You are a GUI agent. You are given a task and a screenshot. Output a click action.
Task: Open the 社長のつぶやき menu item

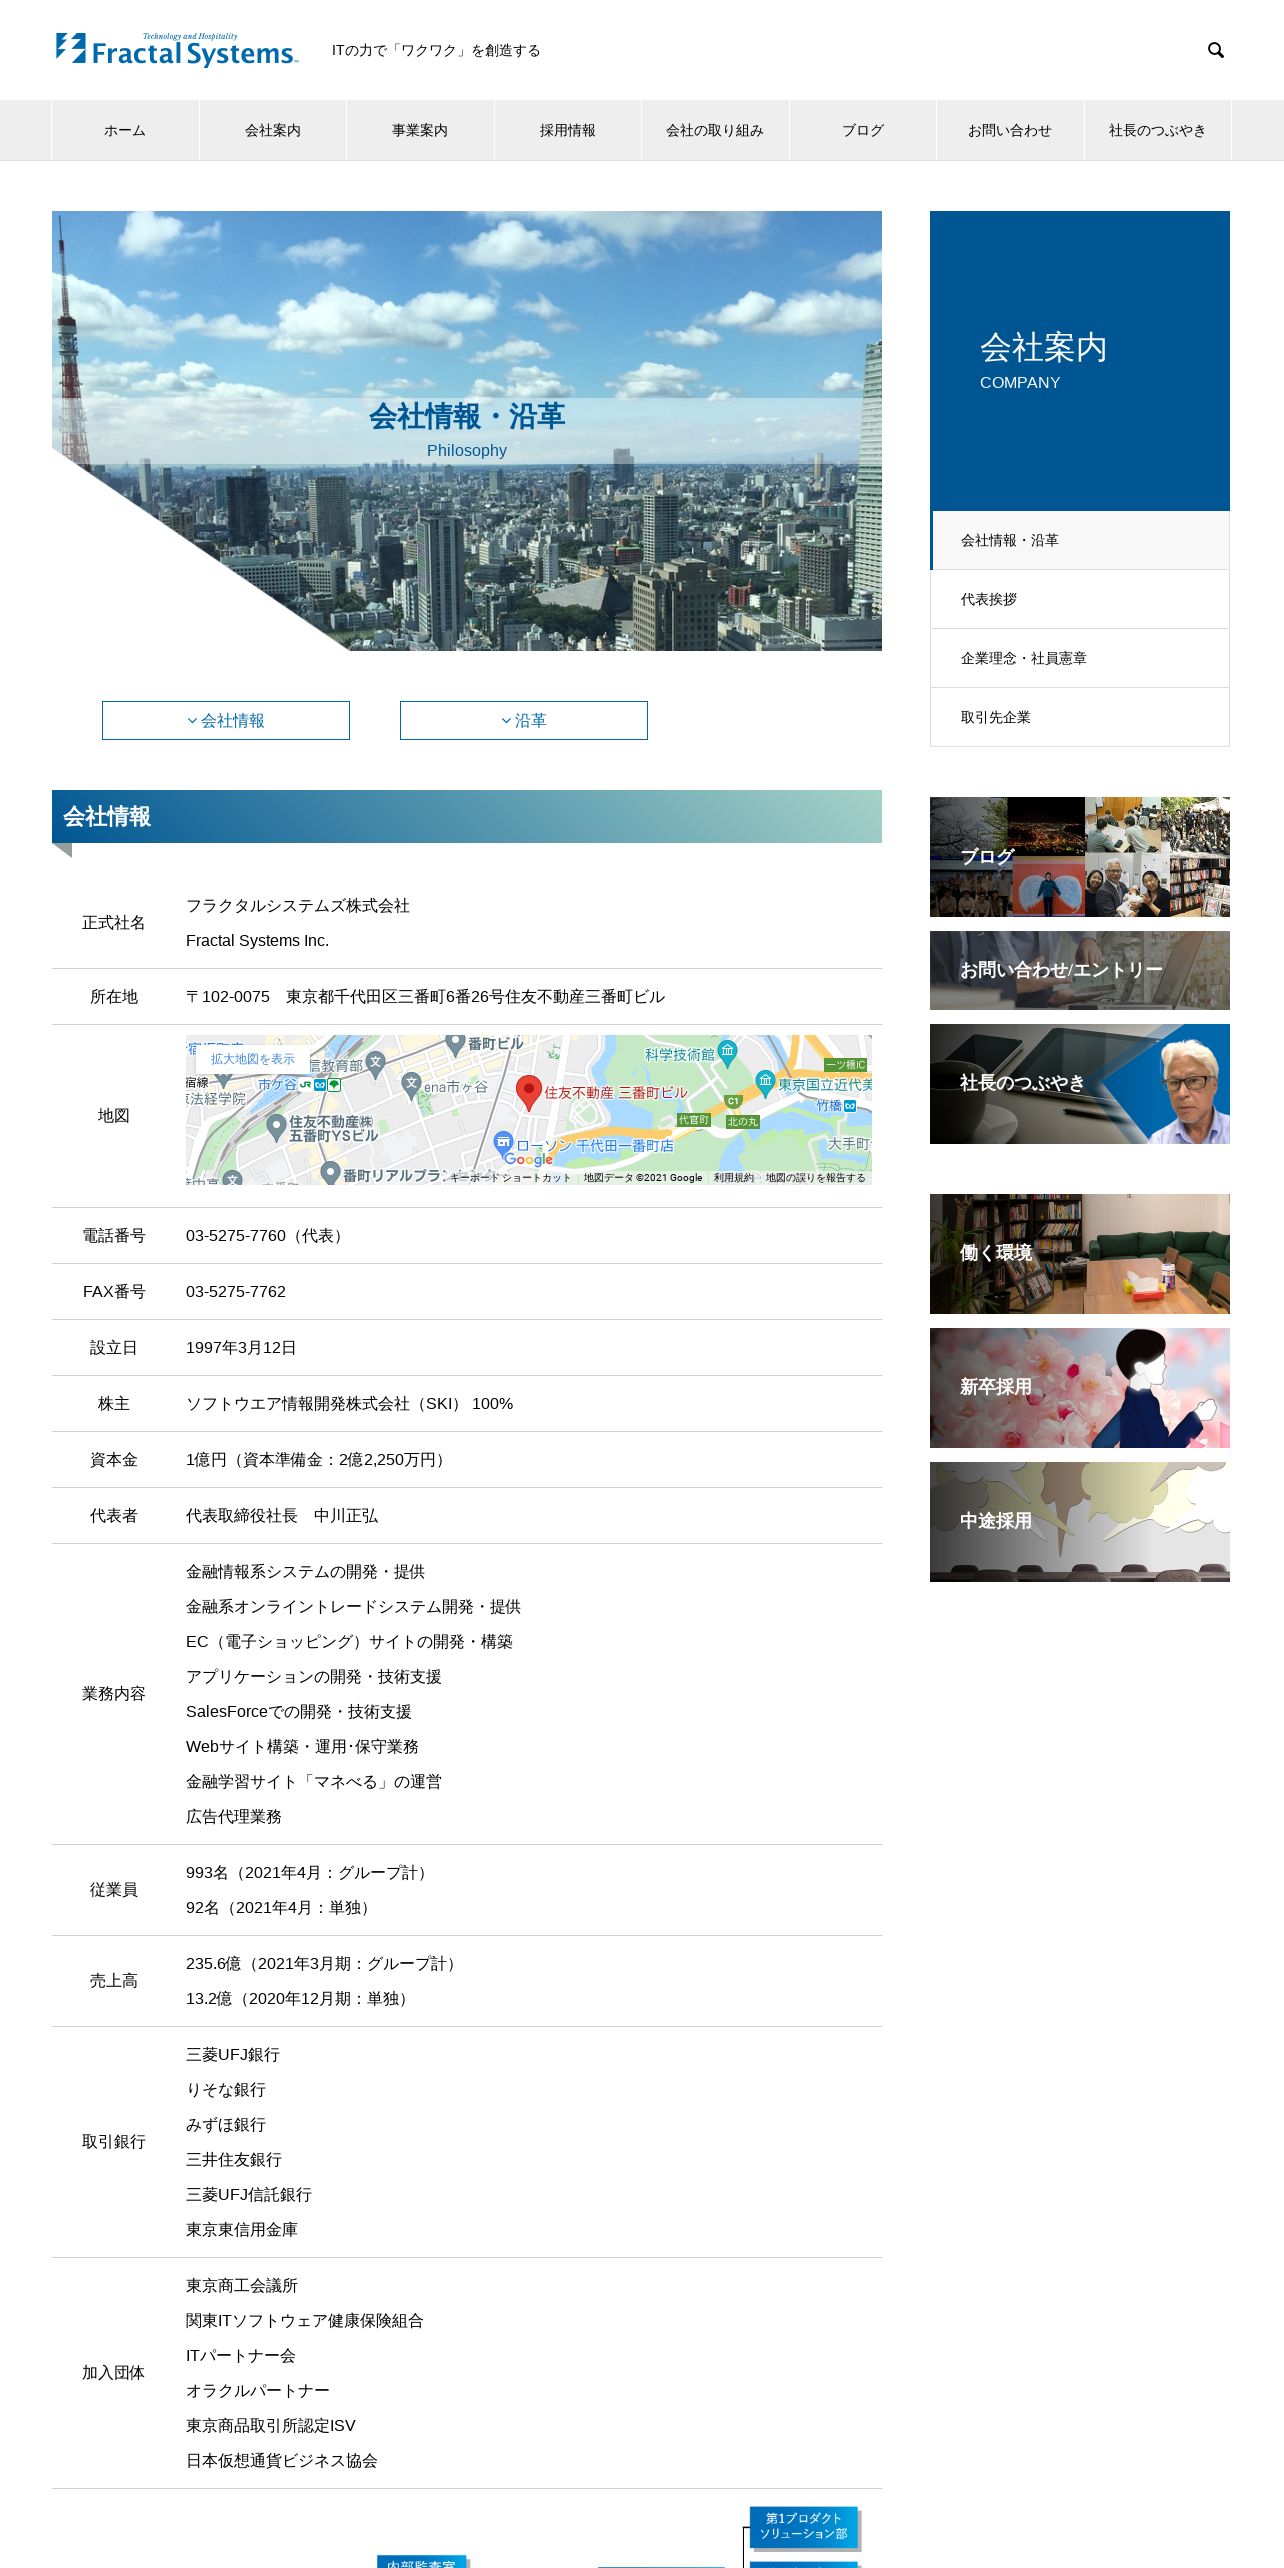pyautogui.click(x=1158, y=130)
